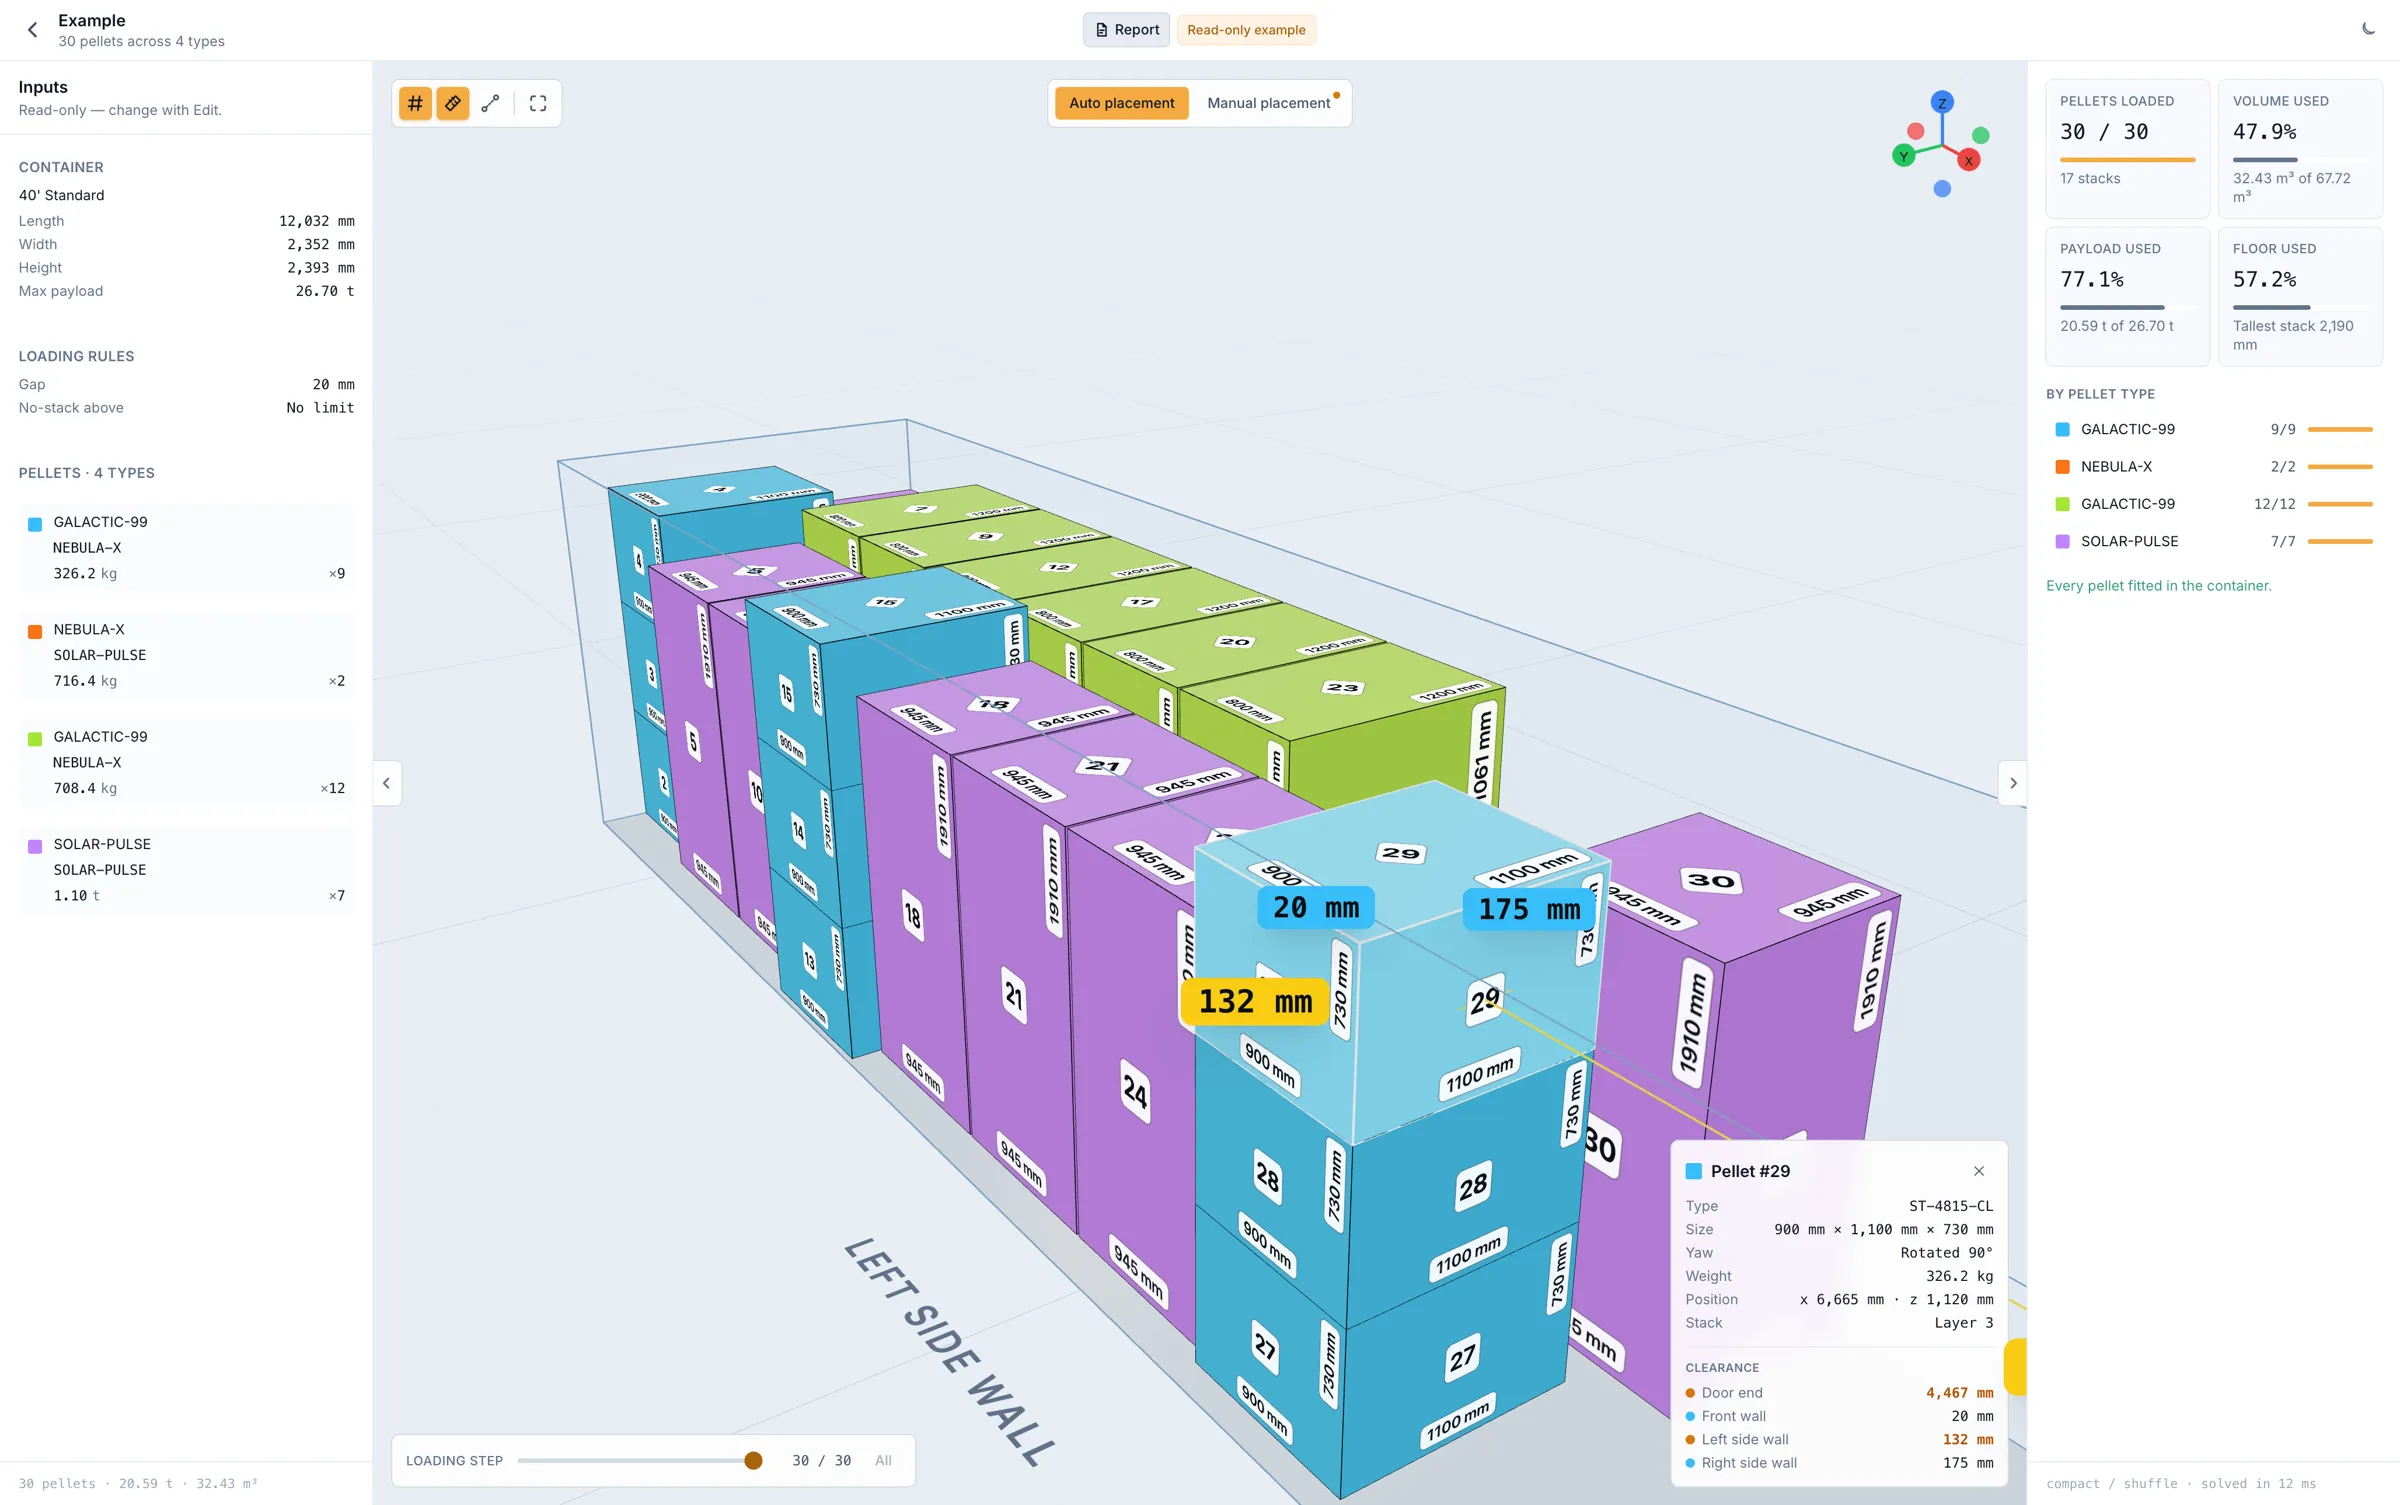This screenshot has height=1505, width=2400.
Task: Click the 20 mm blue clearance label
Action: pyautogui.click(x=1314, y=907)
